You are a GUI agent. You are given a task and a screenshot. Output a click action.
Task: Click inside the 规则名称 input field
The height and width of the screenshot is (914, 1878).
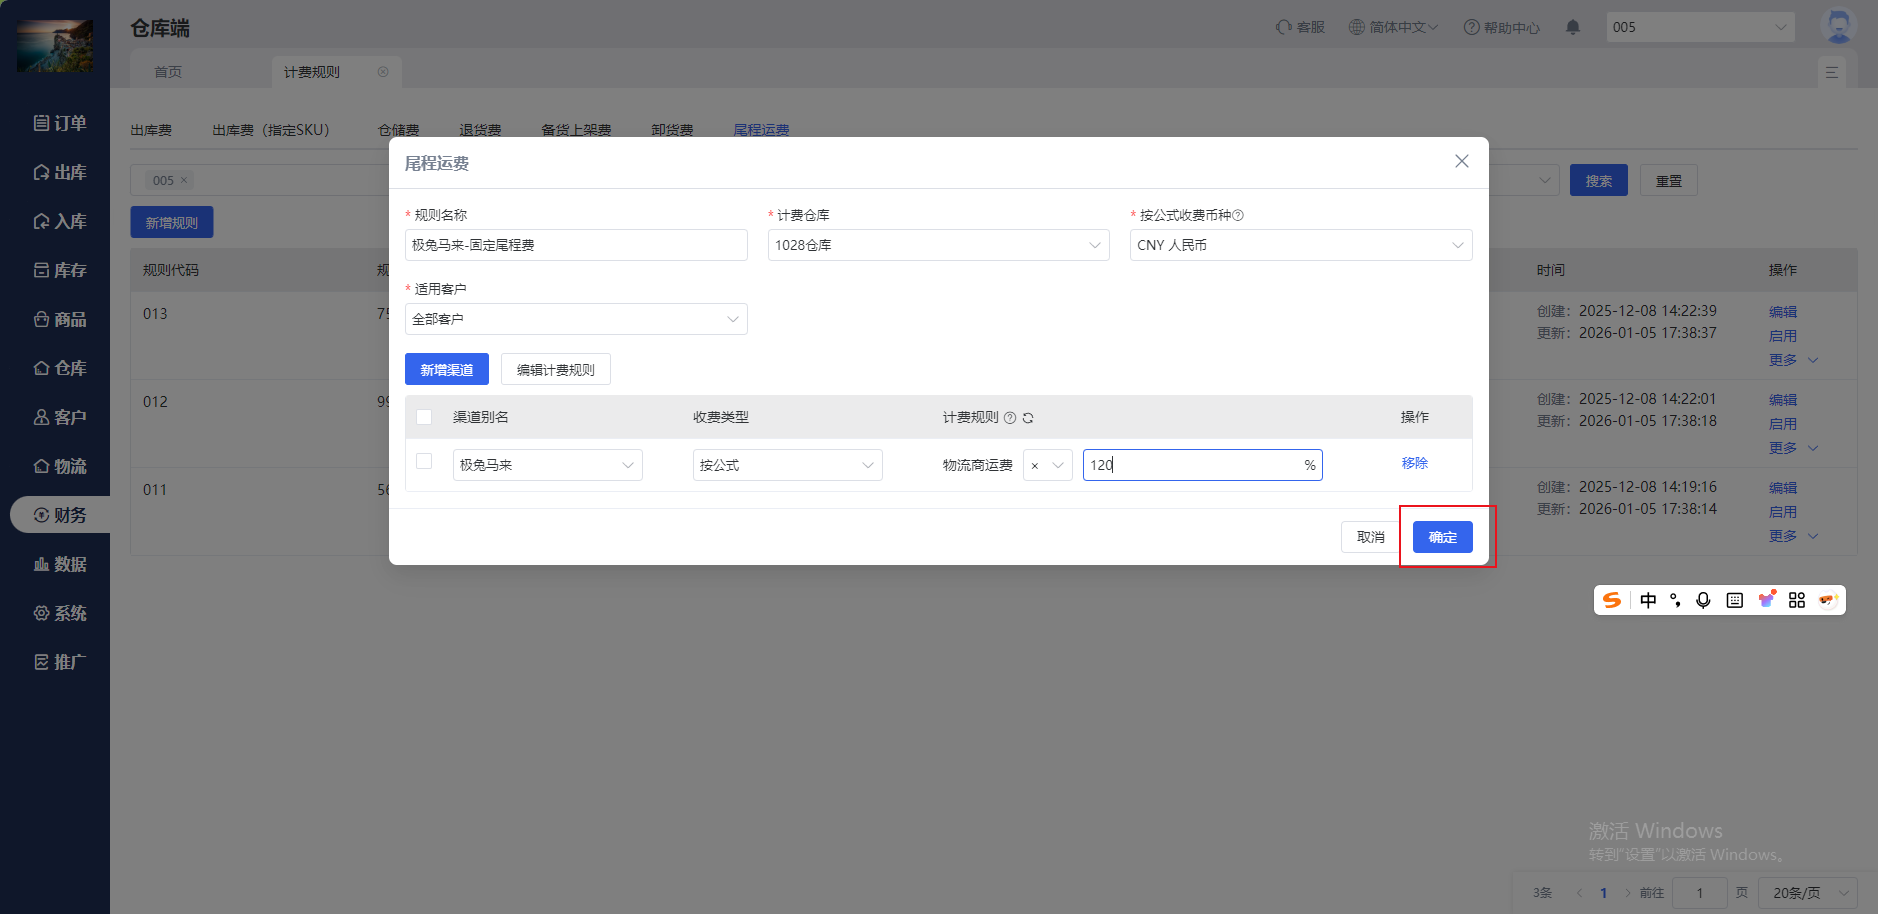point(575,244)
